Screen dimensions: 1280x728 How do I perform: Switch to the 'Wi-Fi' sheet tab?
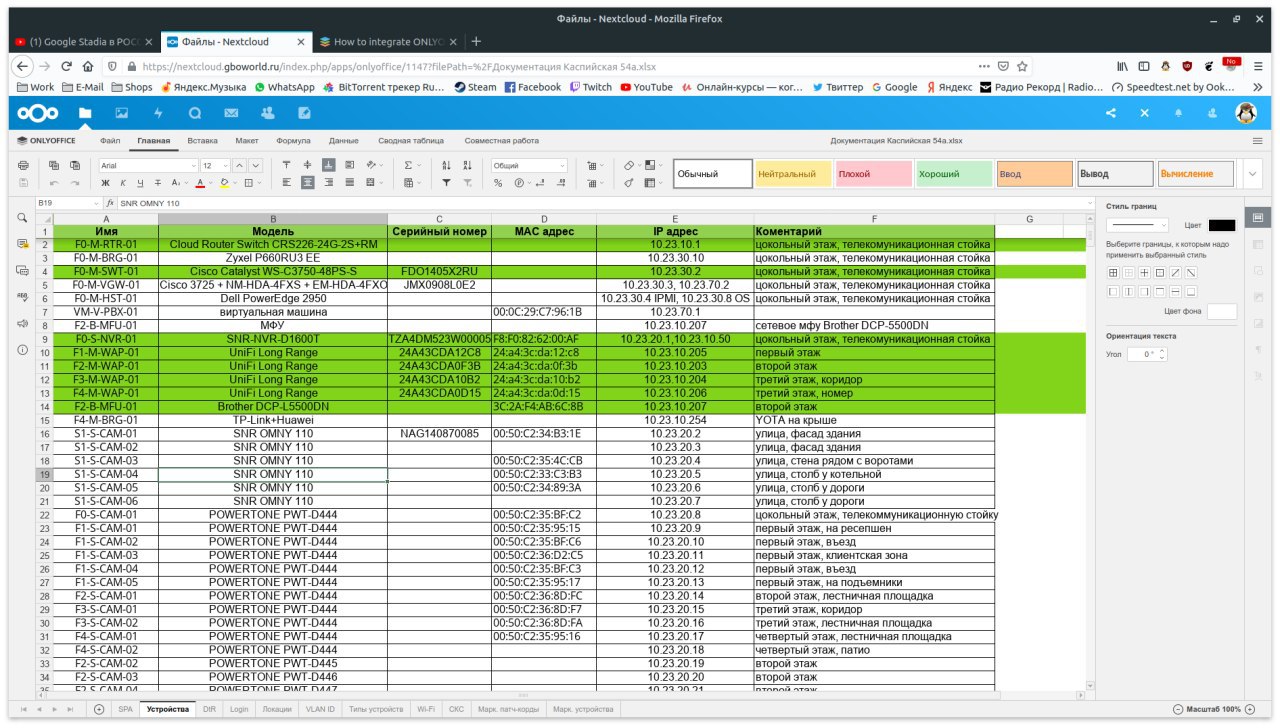[x=426, y=709]
